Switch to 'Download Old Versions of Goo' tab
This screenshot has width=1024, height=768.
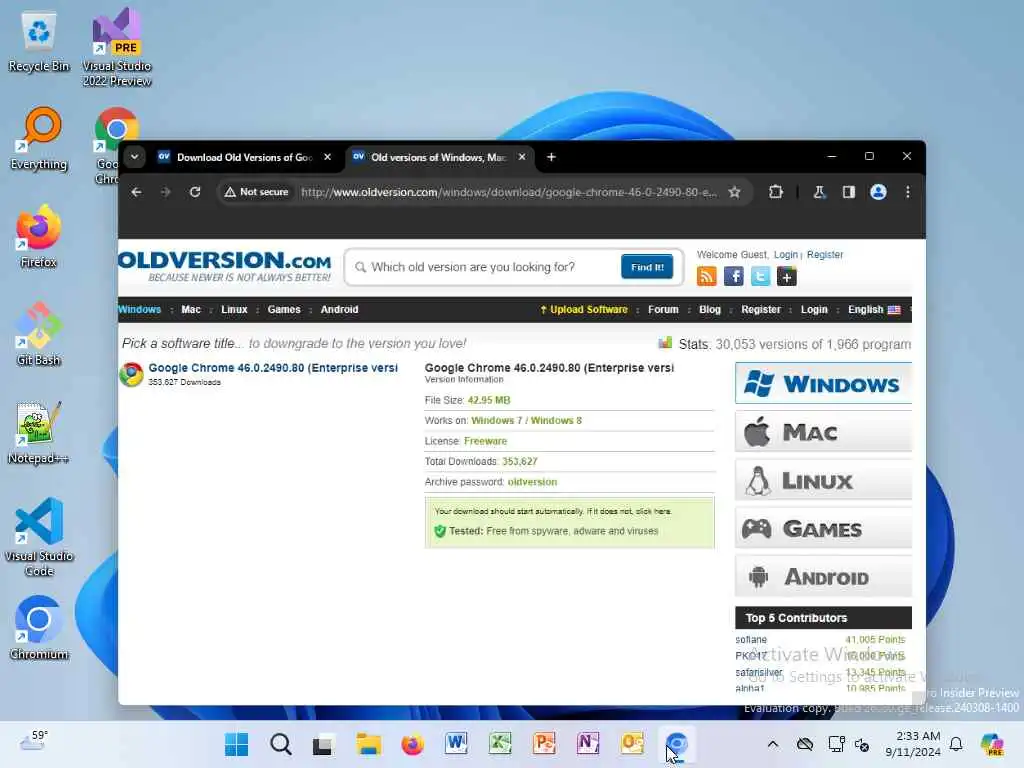(245, 157)
